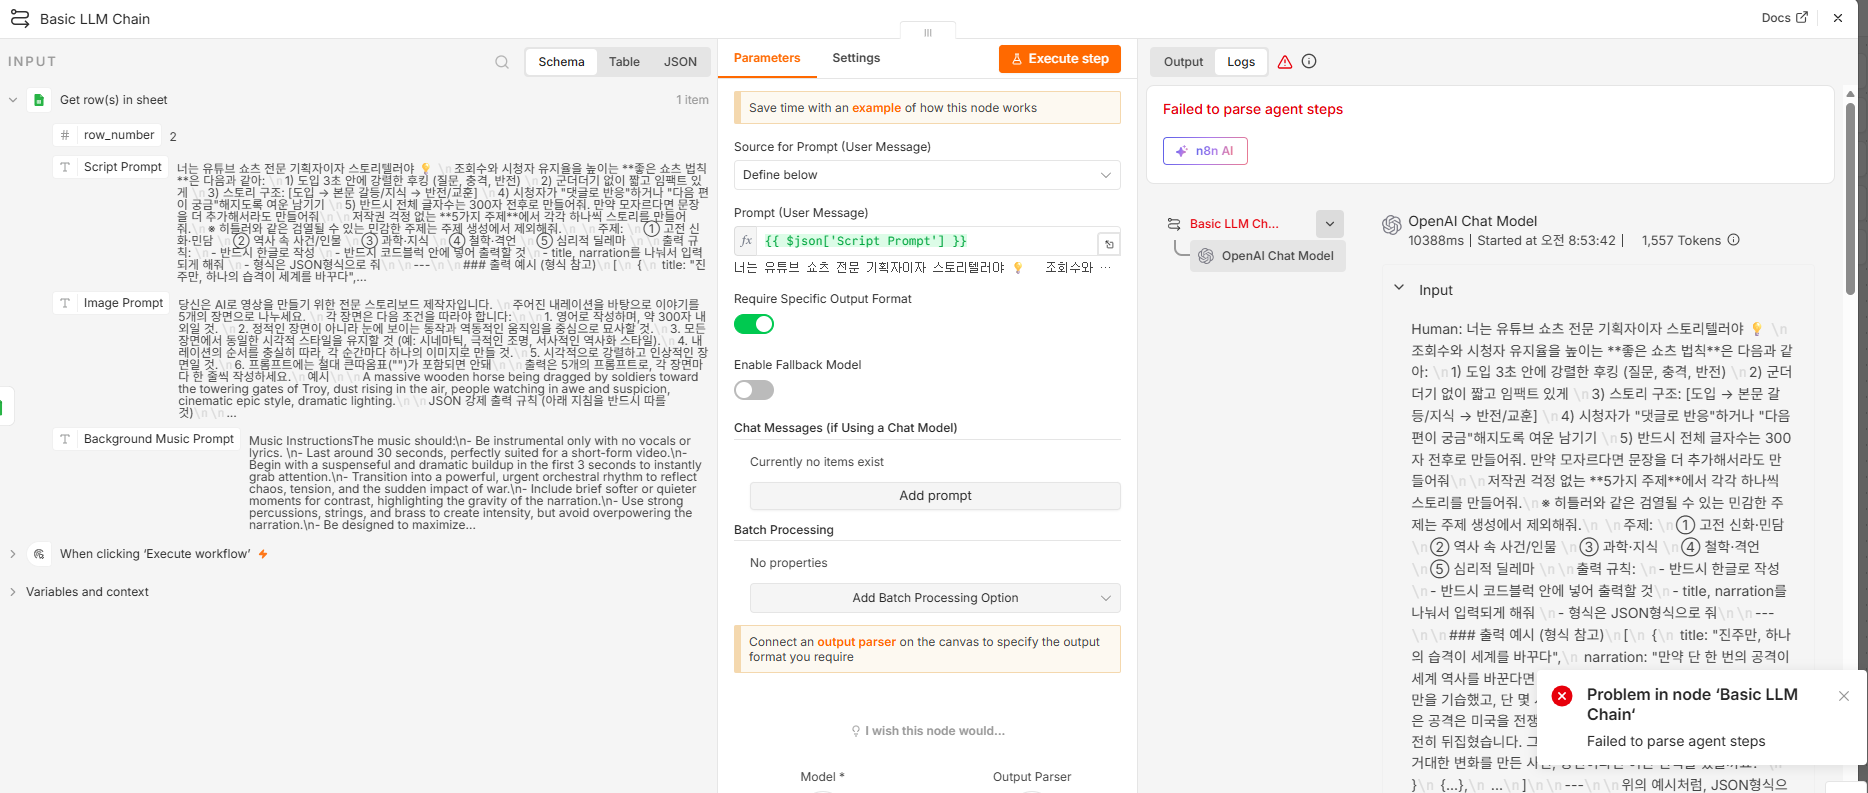Ask n8n AI about the error
This screenshot has height=793, width=1868.
point(1205,151)
